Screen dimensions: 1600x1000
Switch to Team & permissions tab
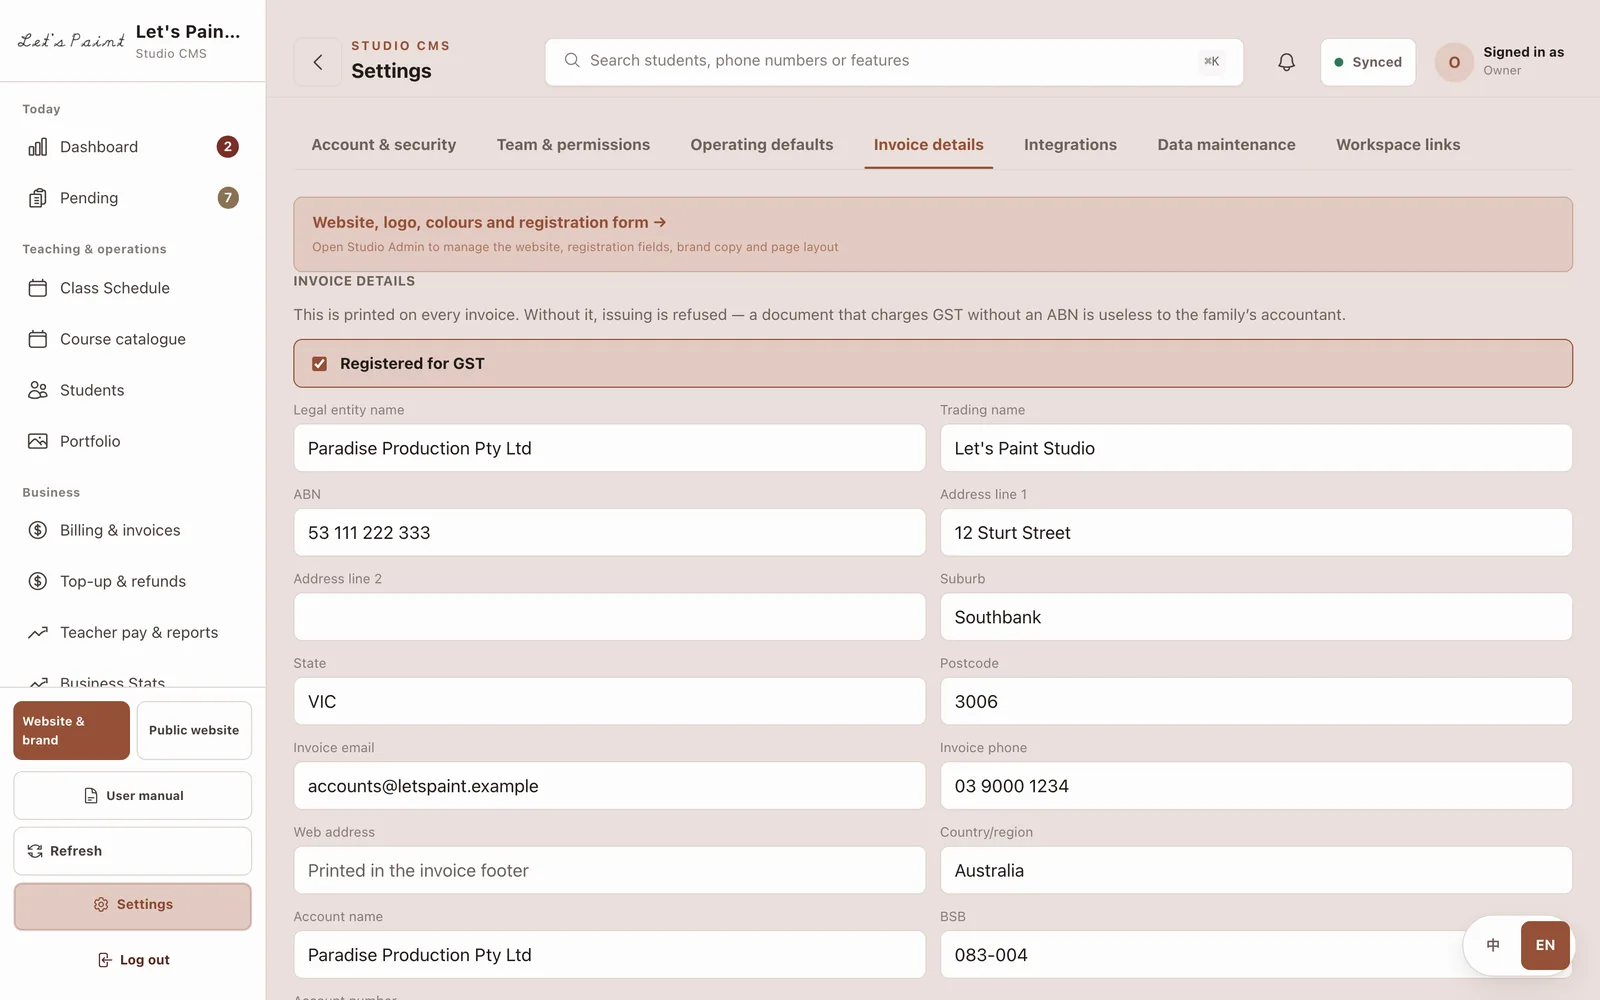tap(573, 145)
